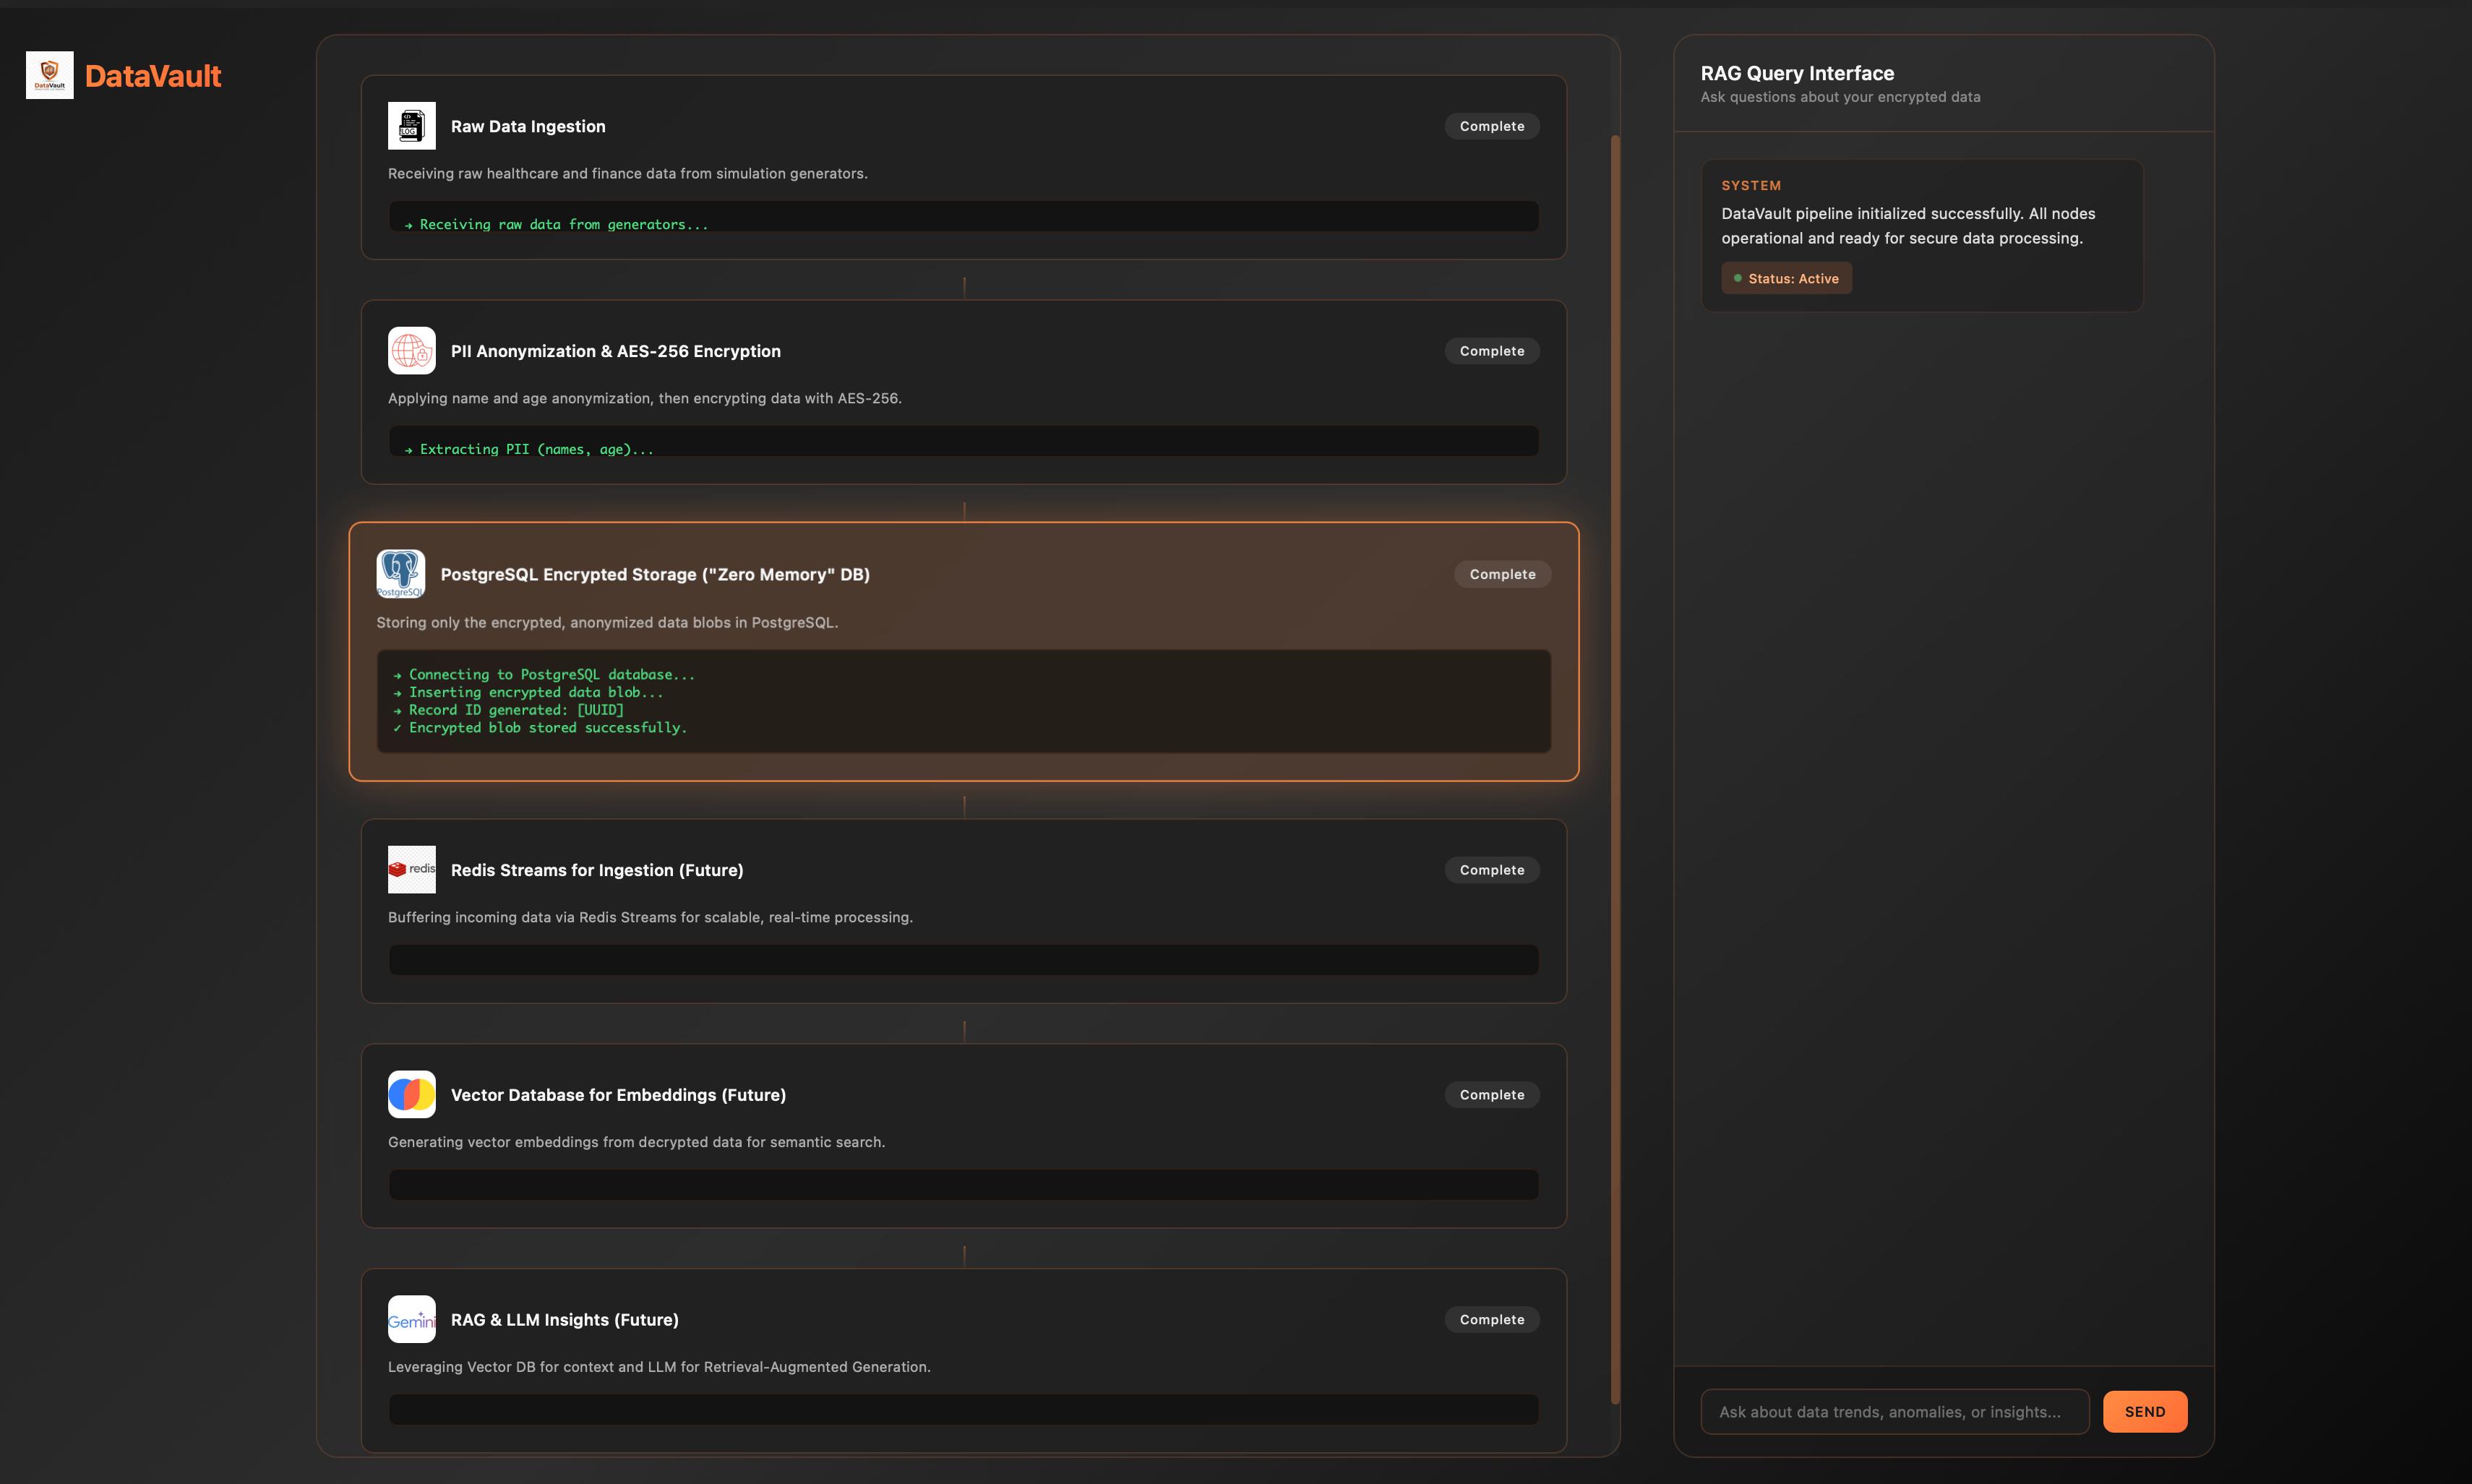The width and height of the screenshot is (2472, 1484).
Task: Click the Gemini logo icon
Action: click(x=411, y=1320)
